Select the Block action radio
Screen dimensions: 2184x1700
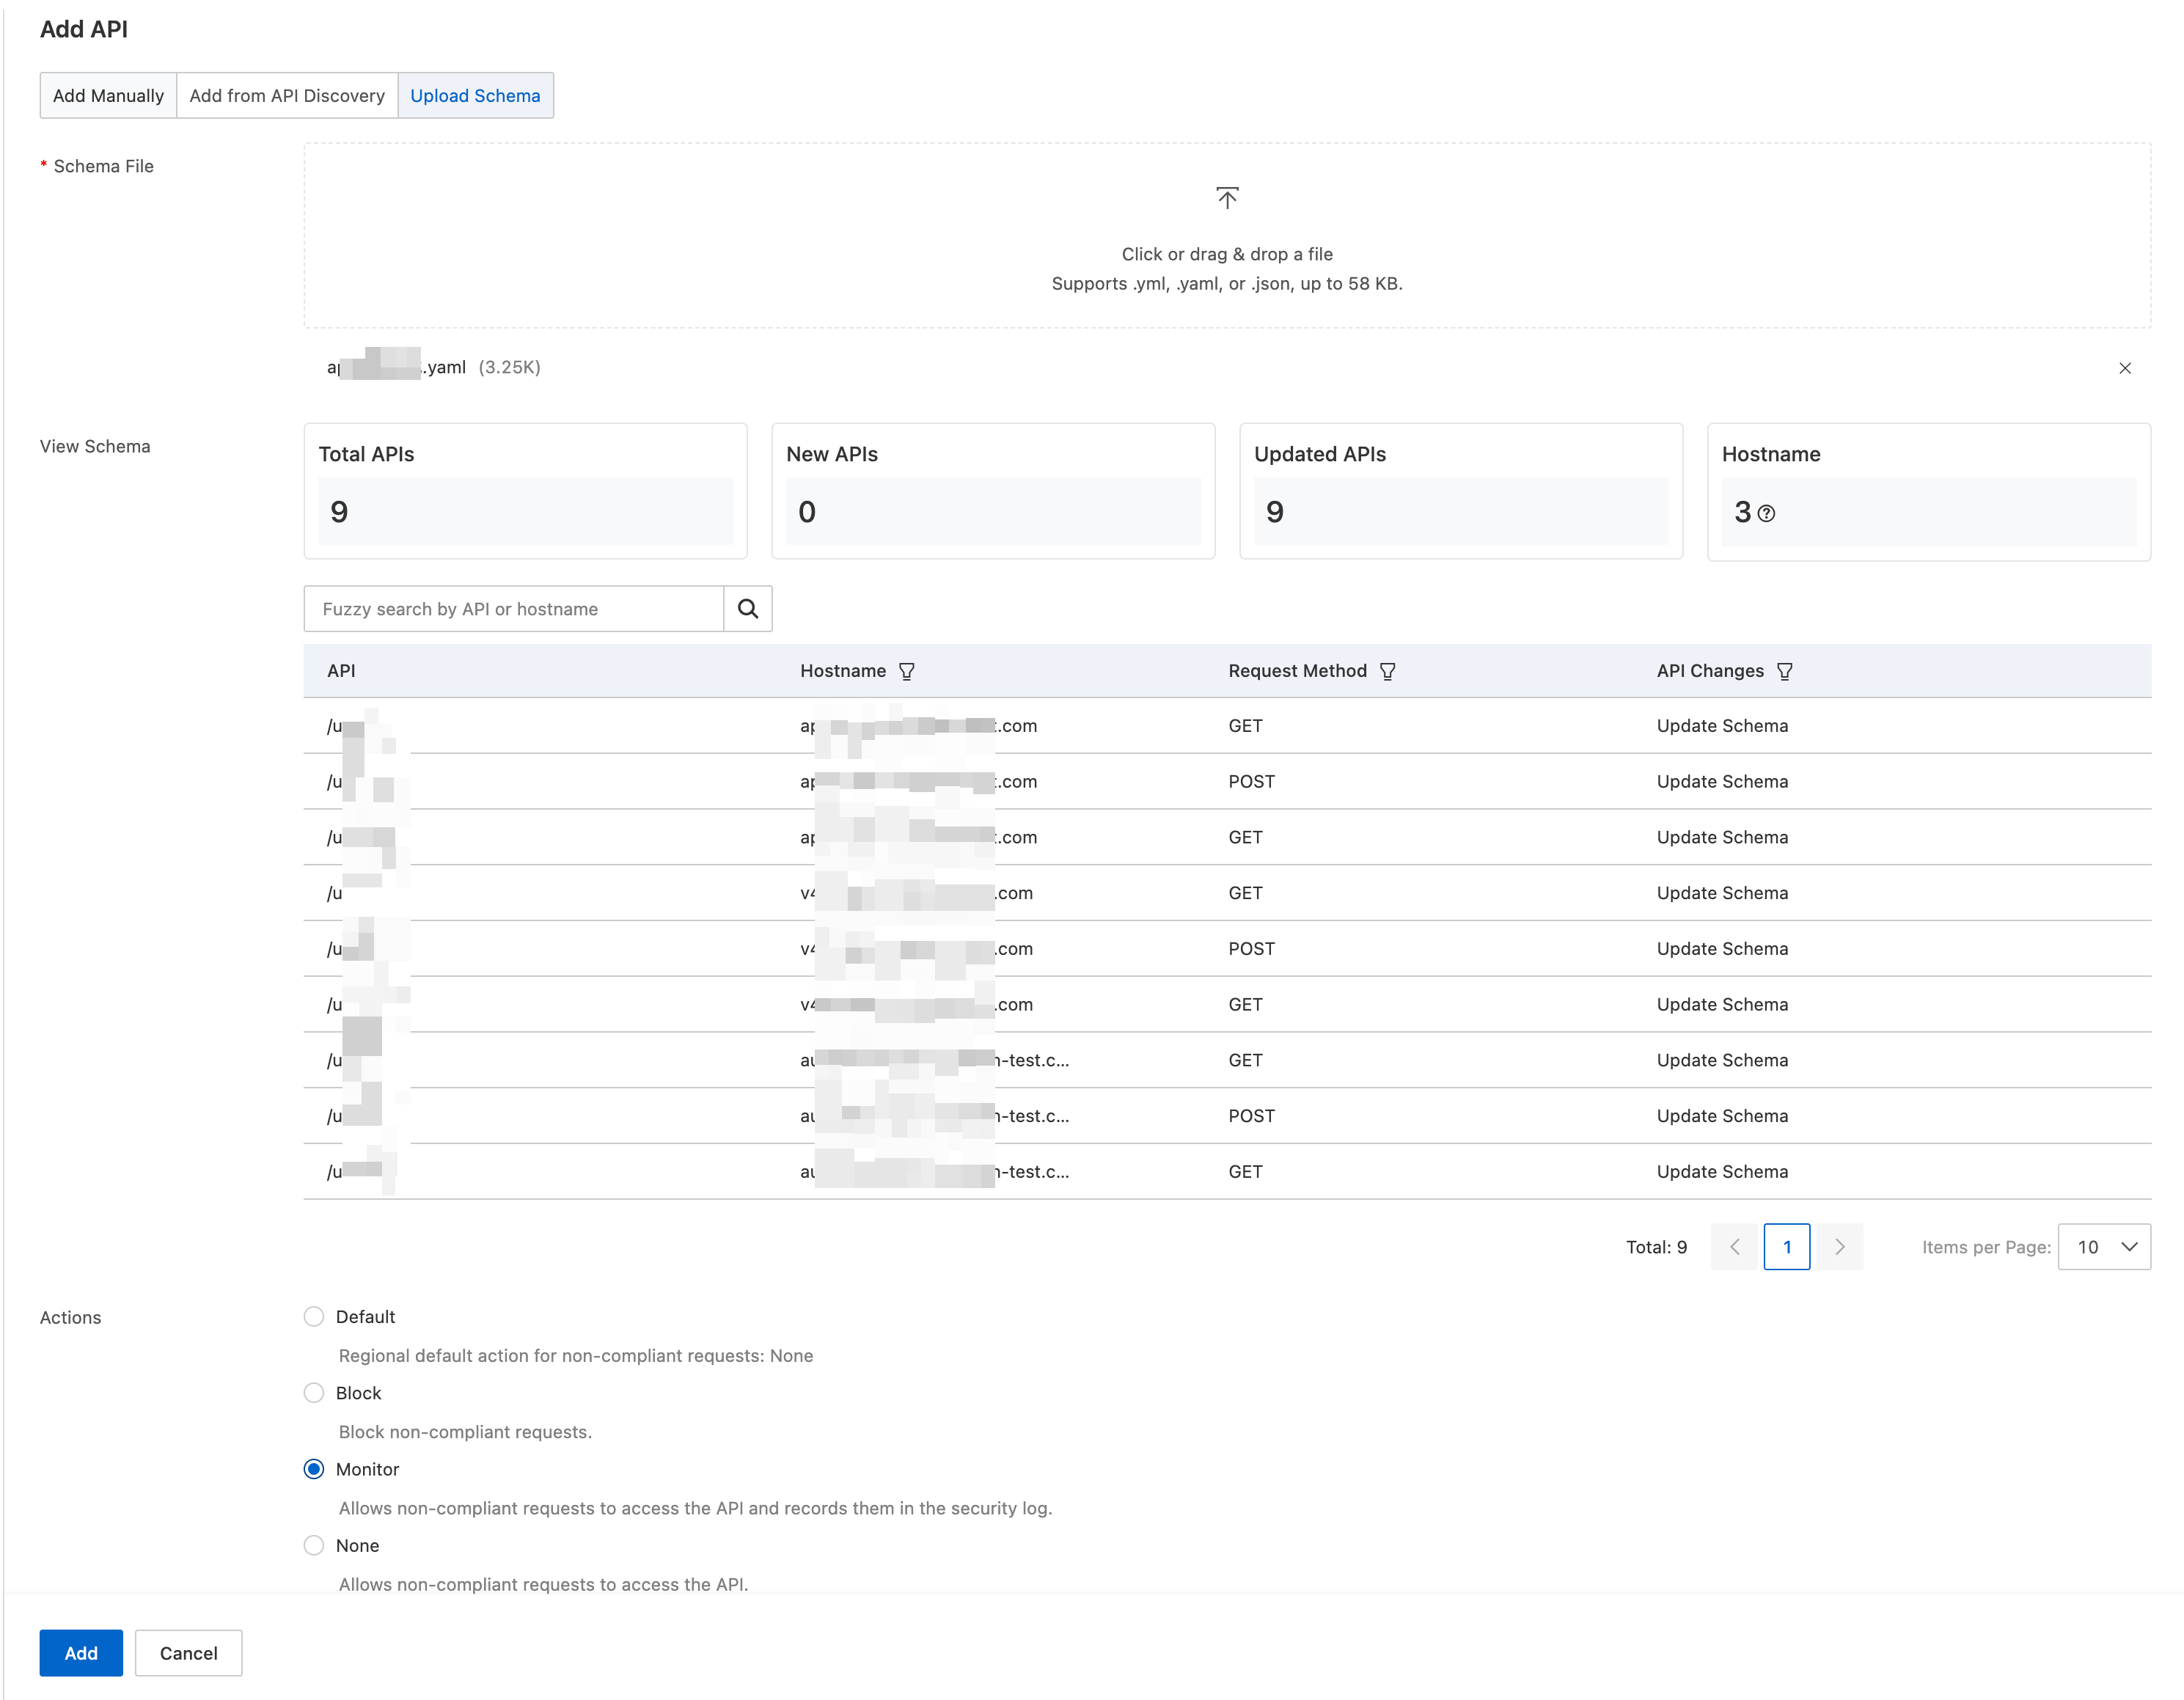coord(314,1392)
